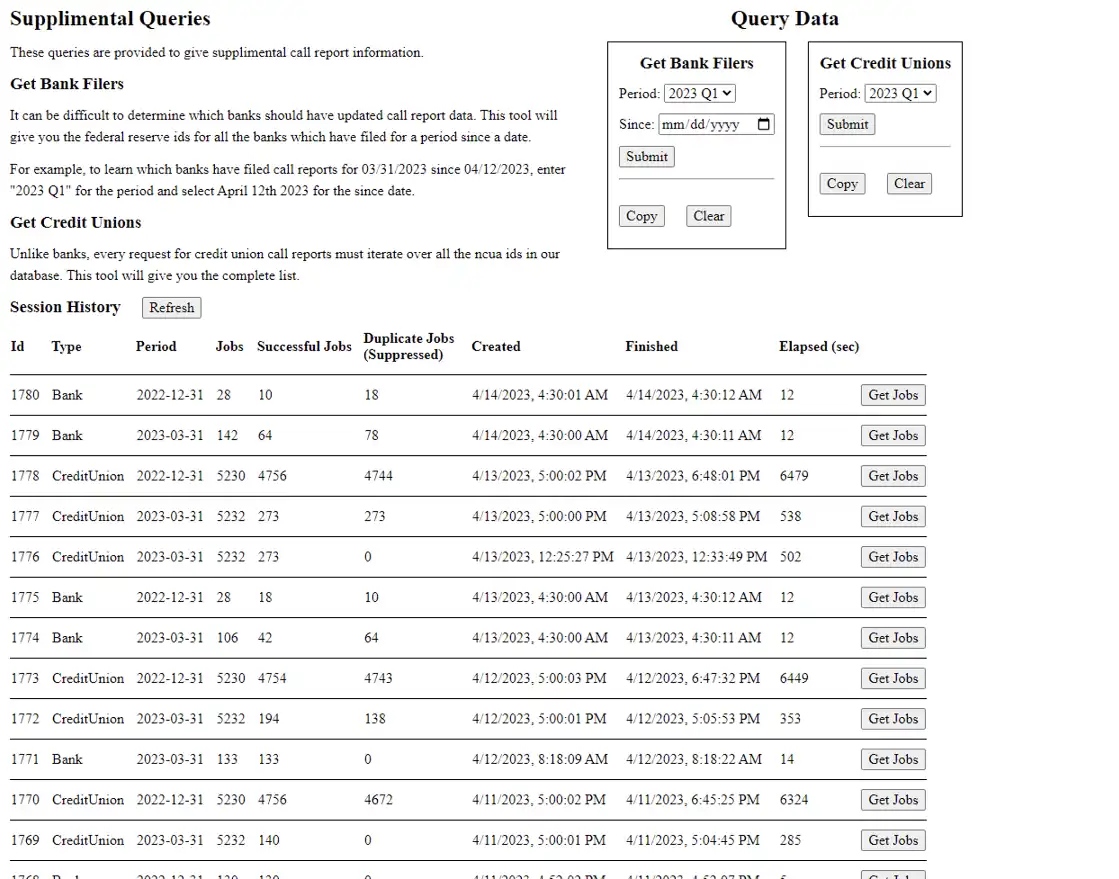Click finished time 4/12/2023, 8:18:22 AM
Viewport: 1119px width, 879px height.
point(694,759)
